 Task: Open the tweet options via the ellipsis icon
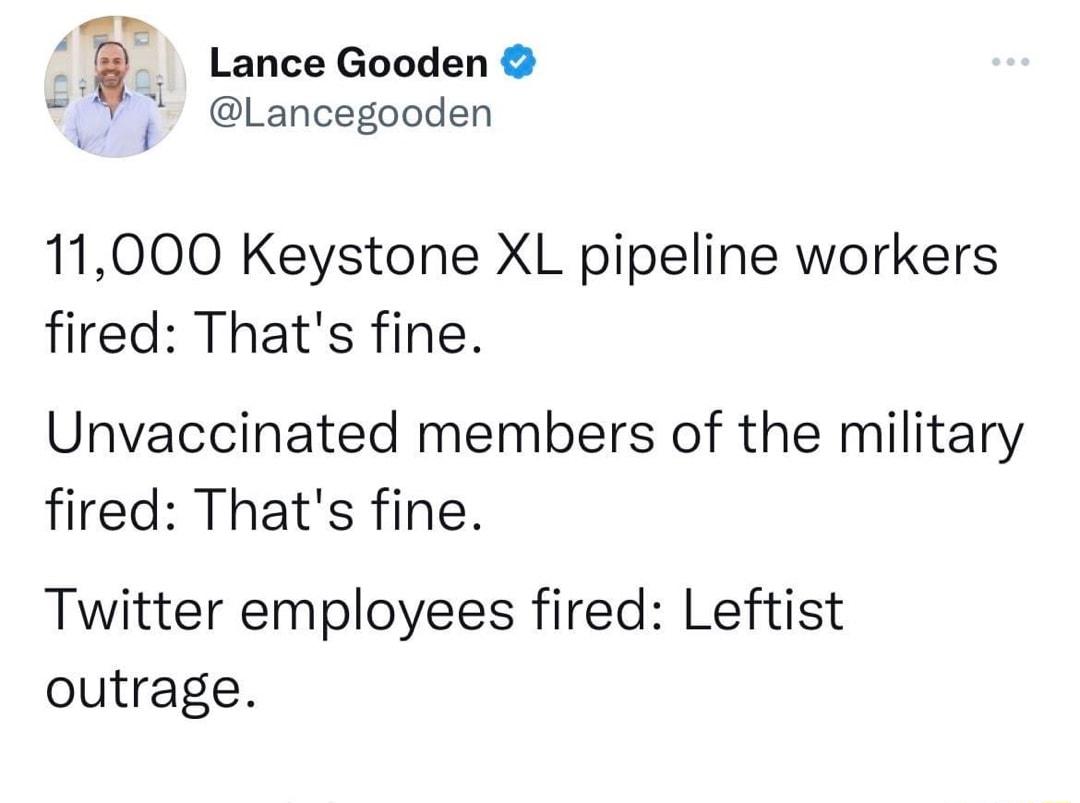pos(1012,60)
